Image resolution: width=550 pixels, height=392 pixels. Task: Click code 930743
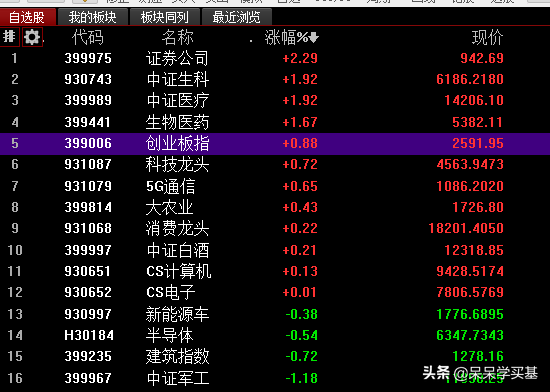coord(88,79)
